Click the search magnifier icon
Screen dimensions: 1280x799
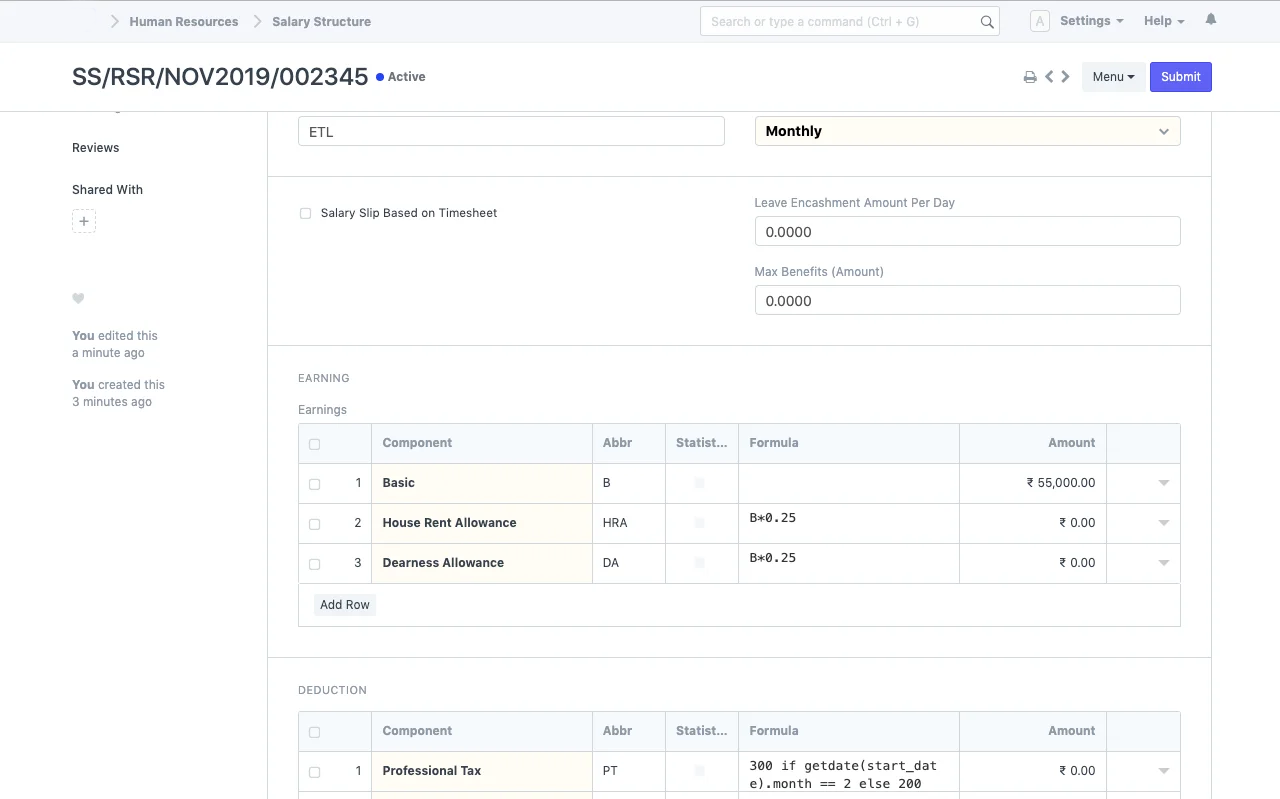coord(986,21)
